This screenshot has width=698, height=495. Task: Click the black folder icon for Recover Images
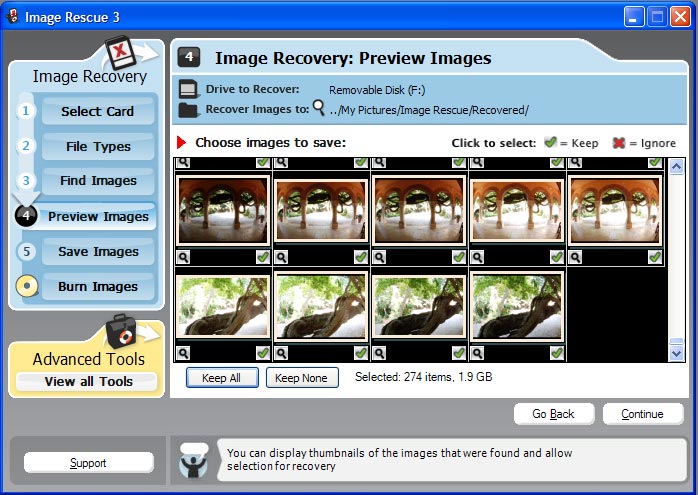click(188, 109)
